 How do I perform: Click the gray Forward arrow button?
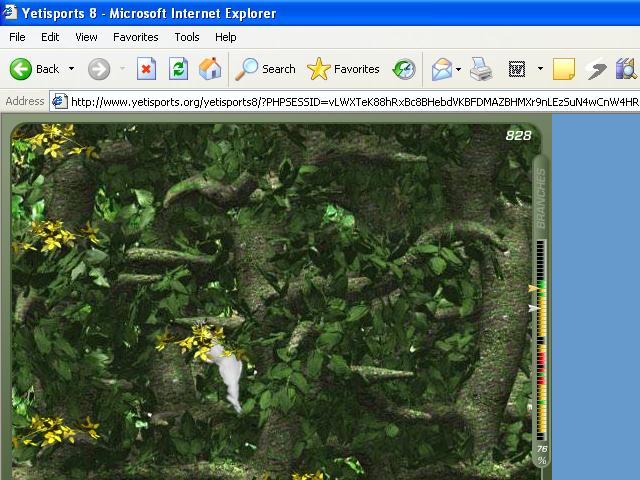tap(99, 69)
